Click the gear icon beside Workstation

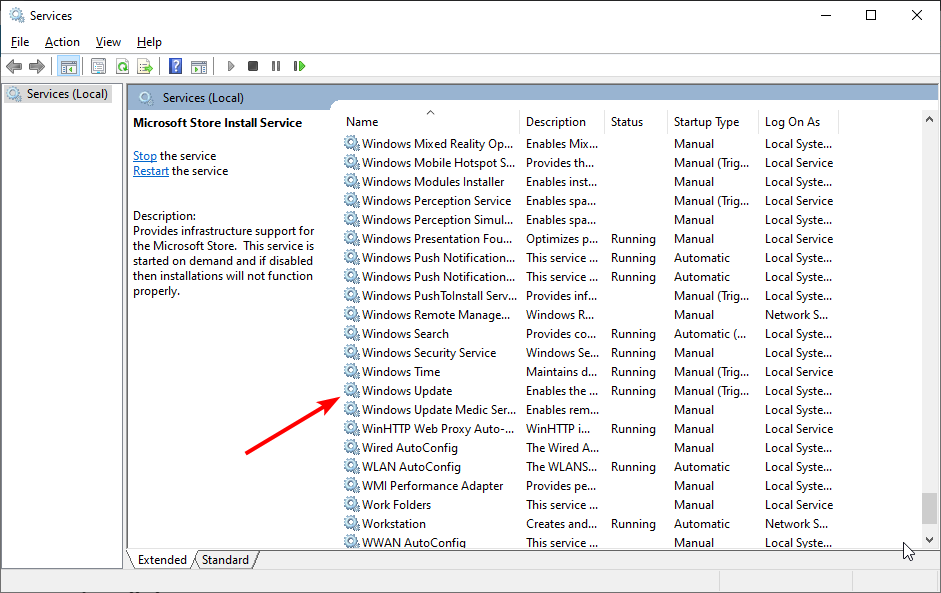point(351,523)
